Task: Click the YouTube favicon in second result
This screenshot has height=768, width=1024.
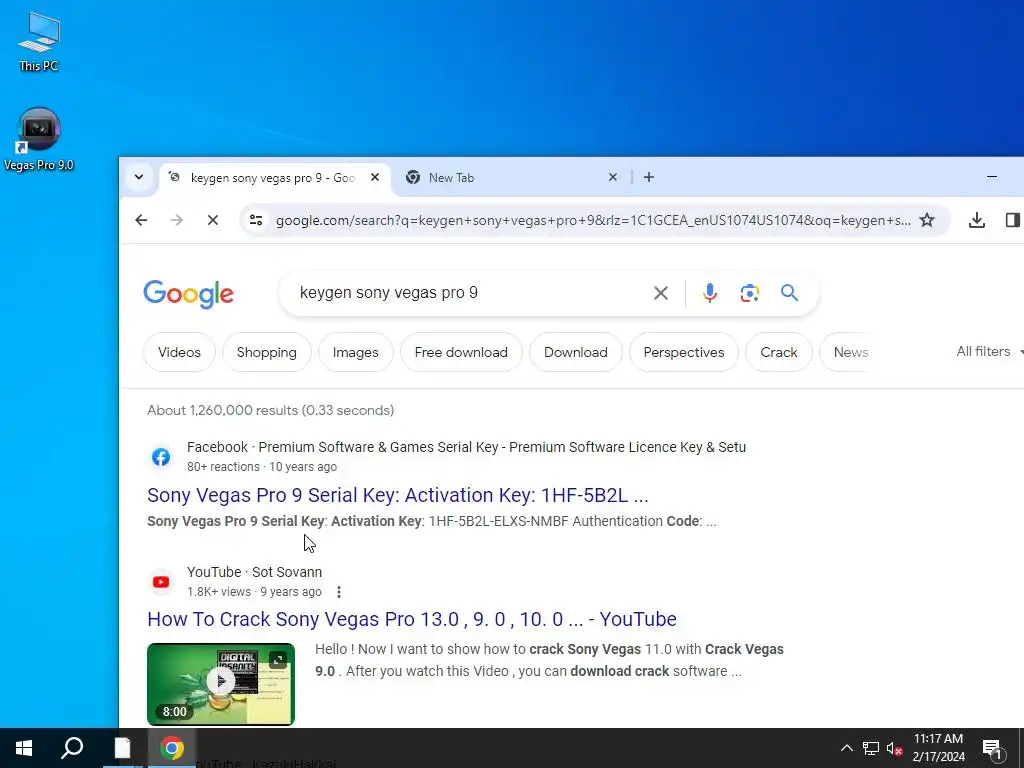Action: click(x=161, y=581)
